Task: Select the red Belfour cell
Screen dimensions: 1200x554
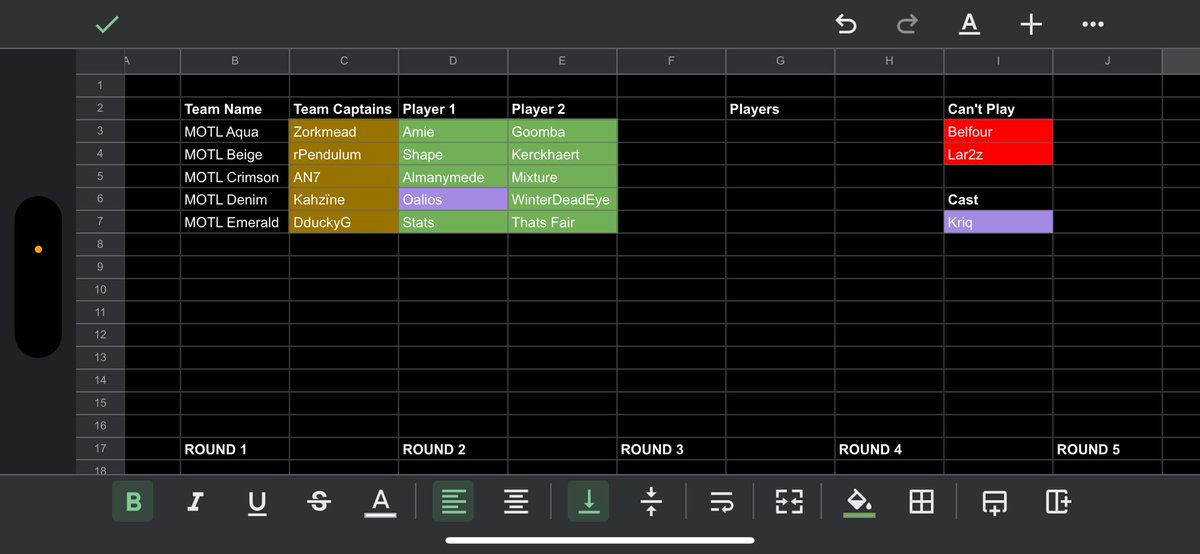Action: (x=998, y=132)
